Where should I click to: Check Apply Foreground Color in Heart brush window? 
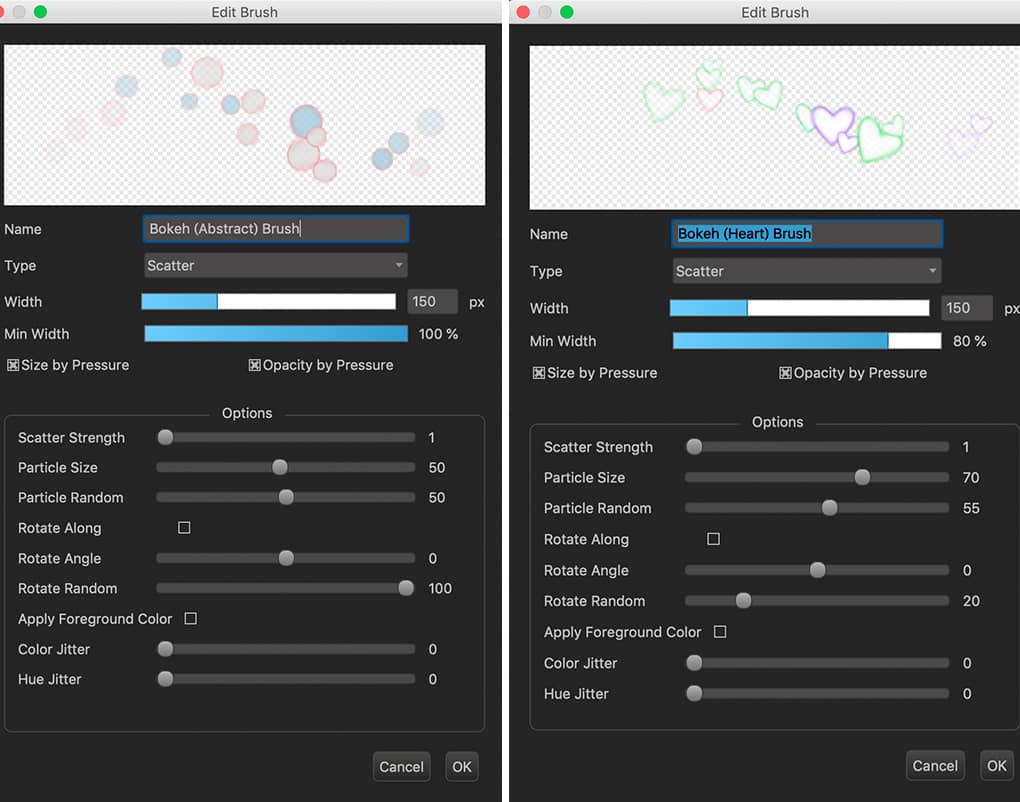[x=720, y=632]
